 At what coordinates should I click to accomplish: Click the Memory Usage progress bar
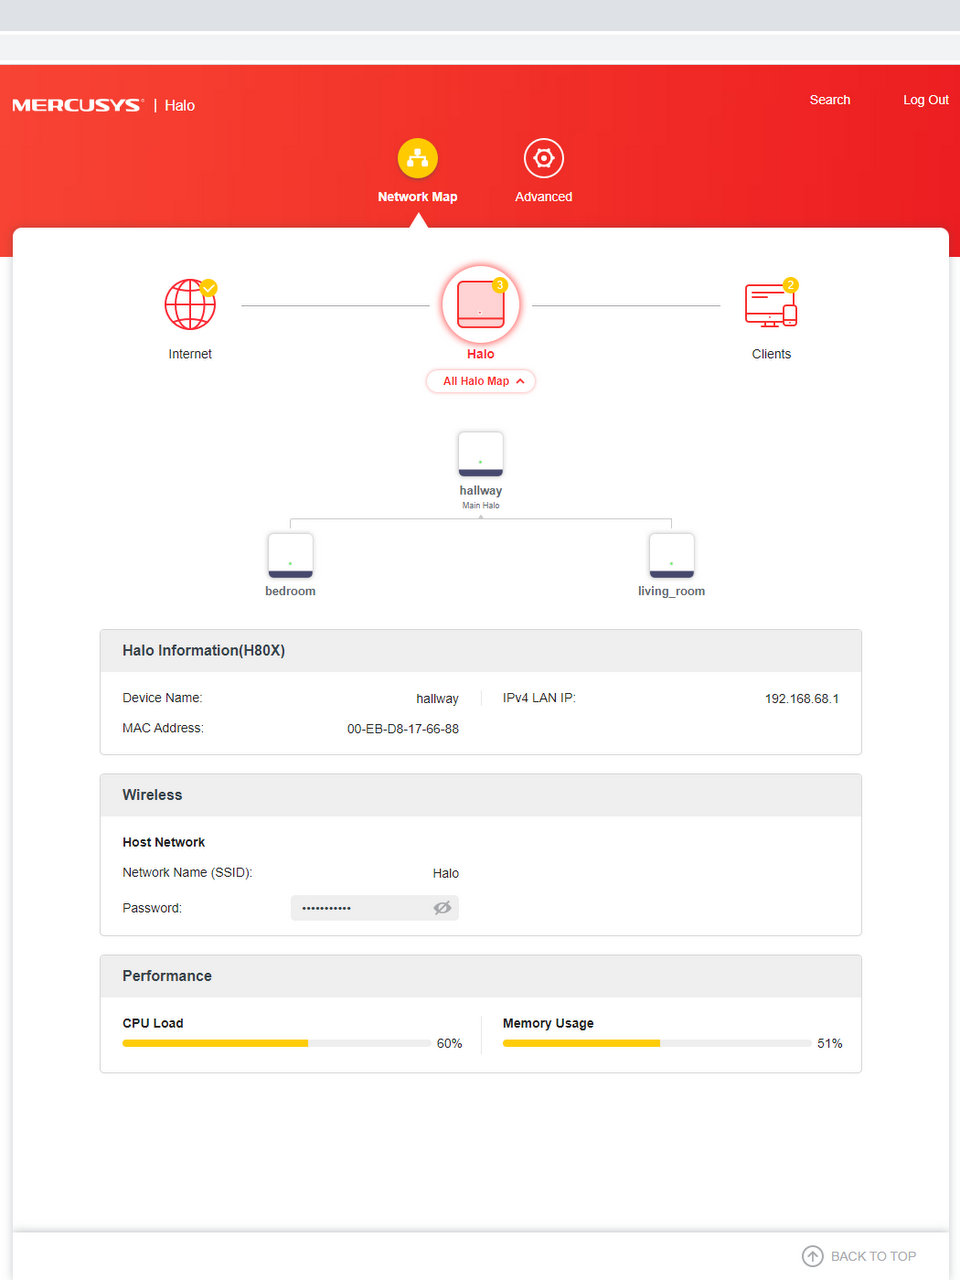coord(656,1043)
